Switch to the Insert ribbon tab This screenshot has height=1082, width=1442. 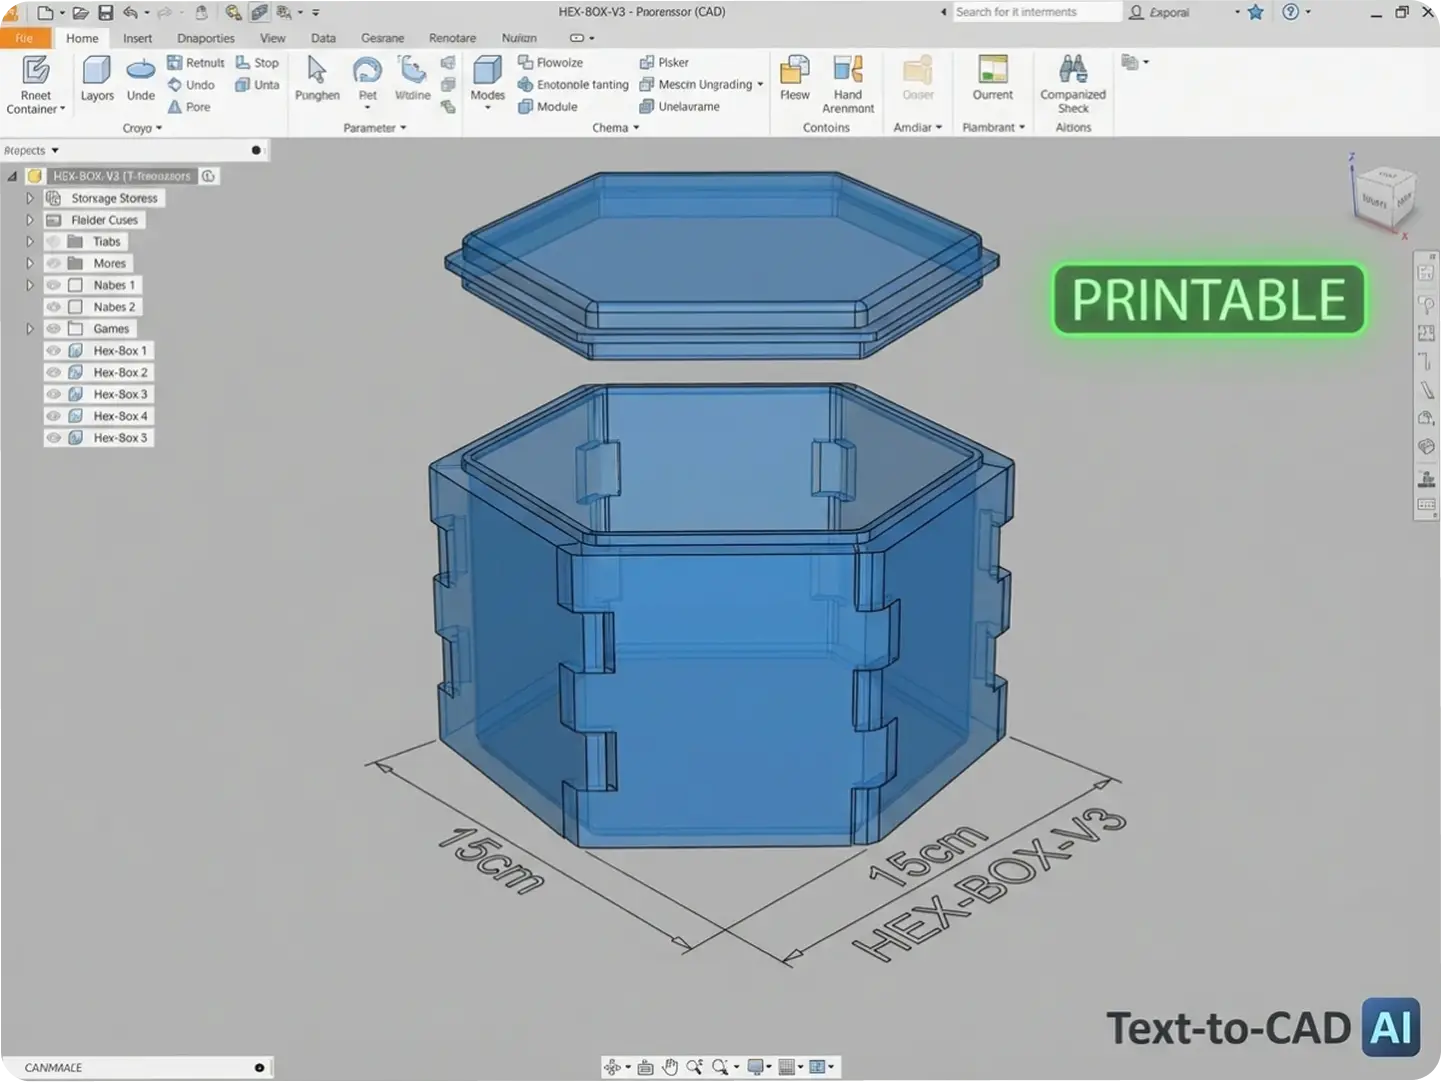pos(137,38)
